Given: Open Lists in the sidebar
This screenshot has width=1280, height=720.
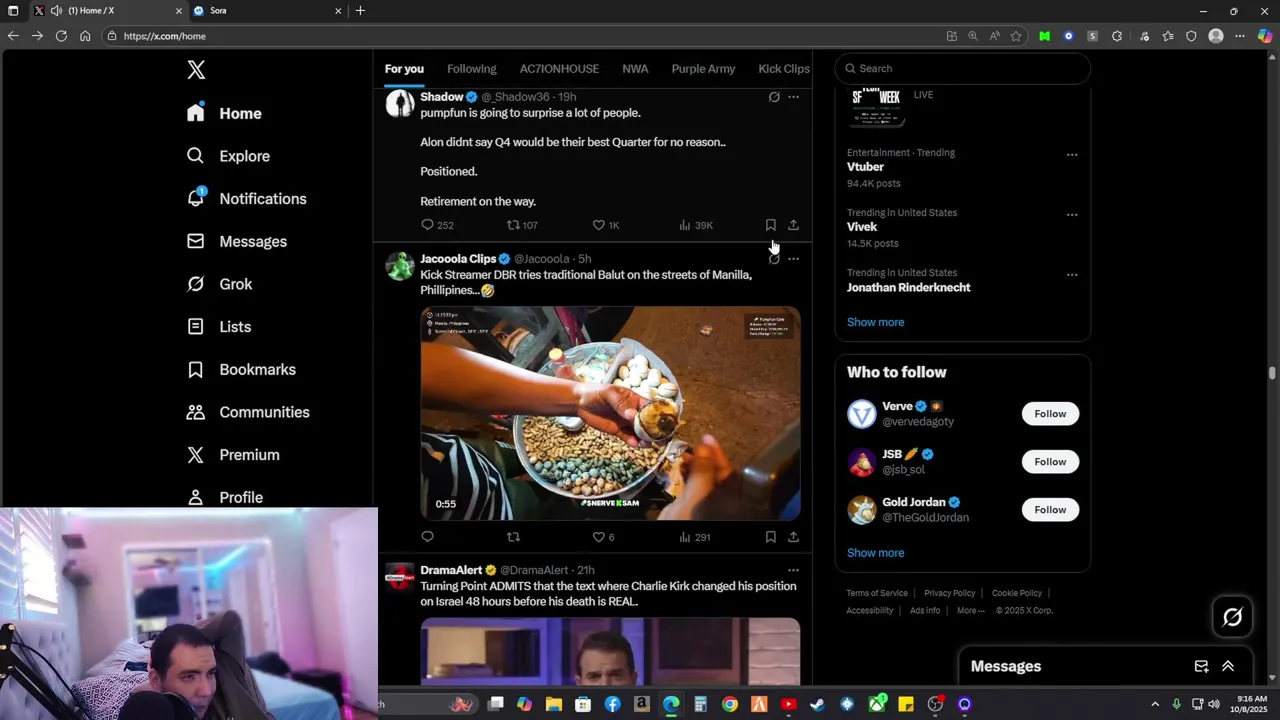Looking at the screenshot, I should pyautogui.click(x=219, y=327).
